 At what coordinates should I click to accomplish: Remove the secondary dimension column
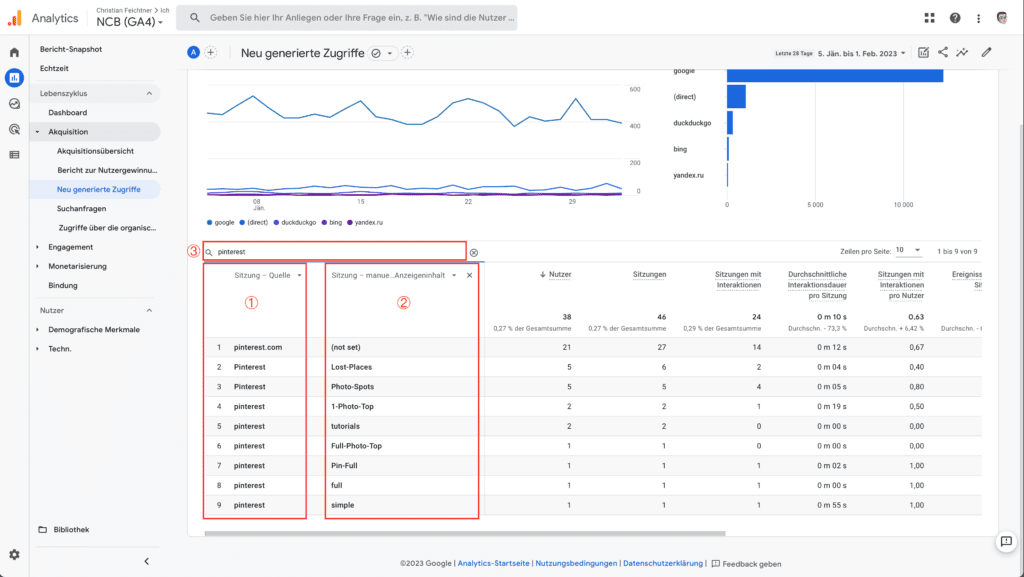[x=469, y=275]
